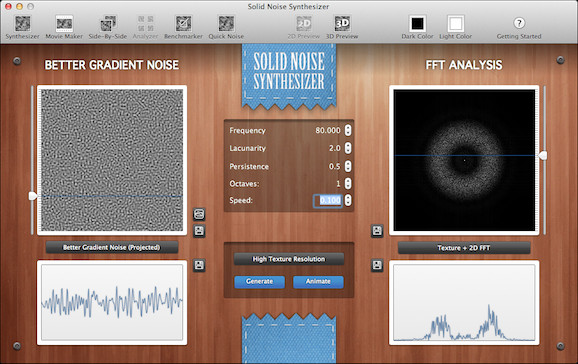
Task: Click the noise texture preview image
Action: [x=112, y=160]
